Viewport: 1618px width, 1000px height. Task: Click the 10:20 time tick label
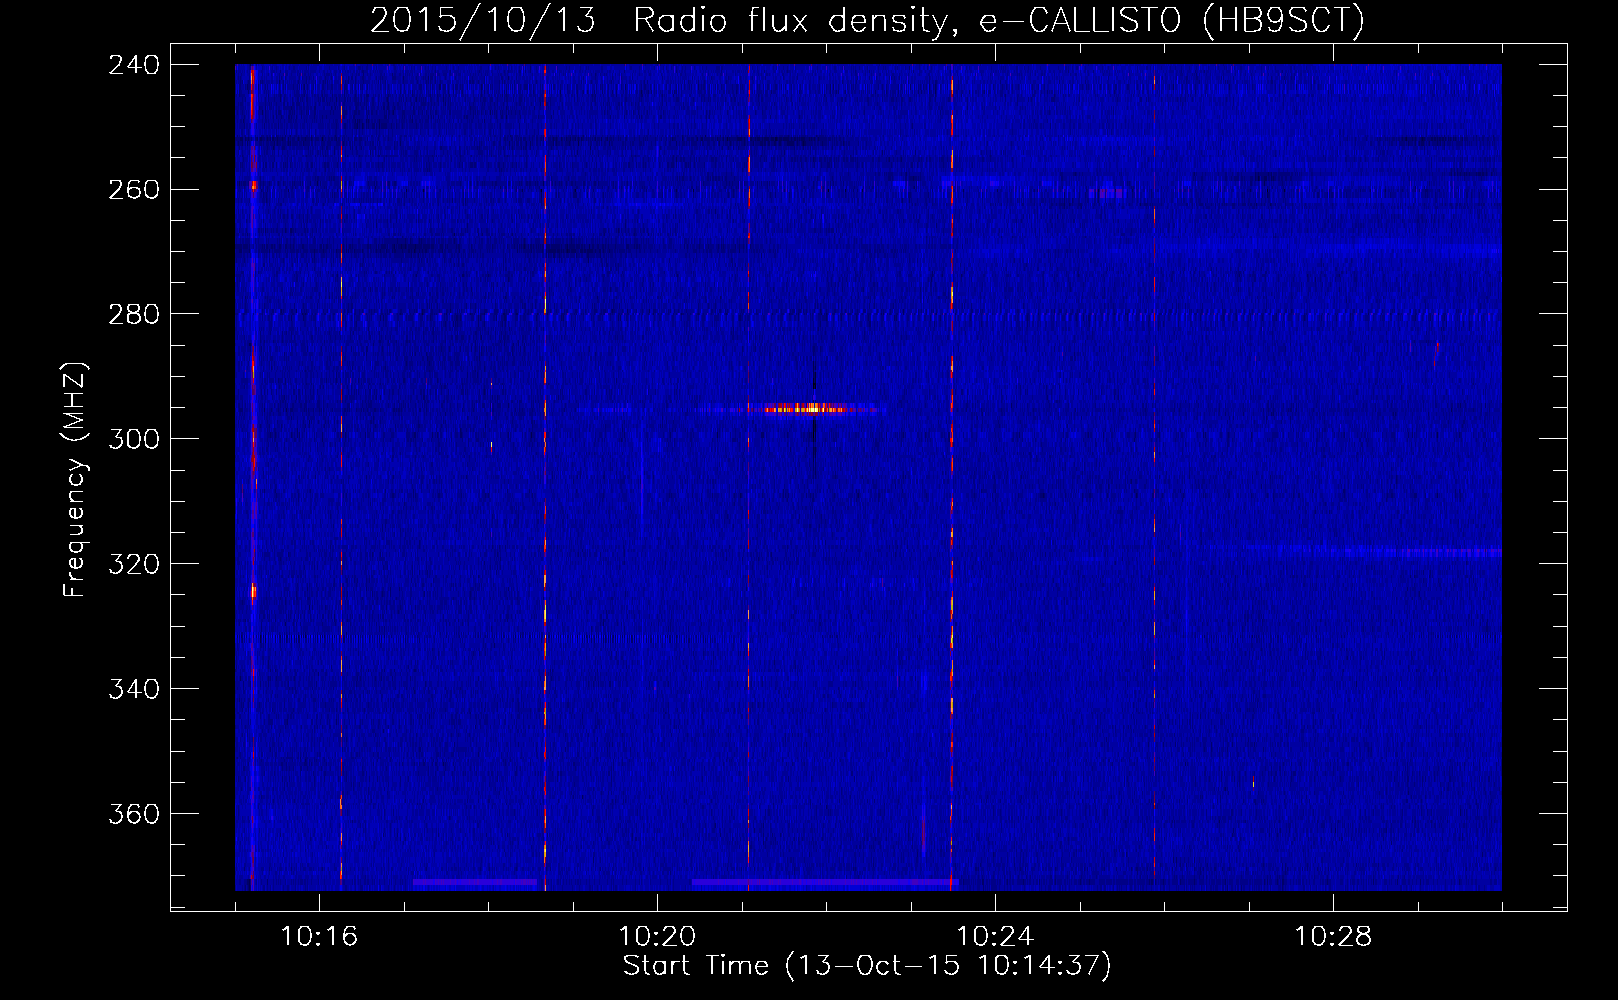coord(657,937)
